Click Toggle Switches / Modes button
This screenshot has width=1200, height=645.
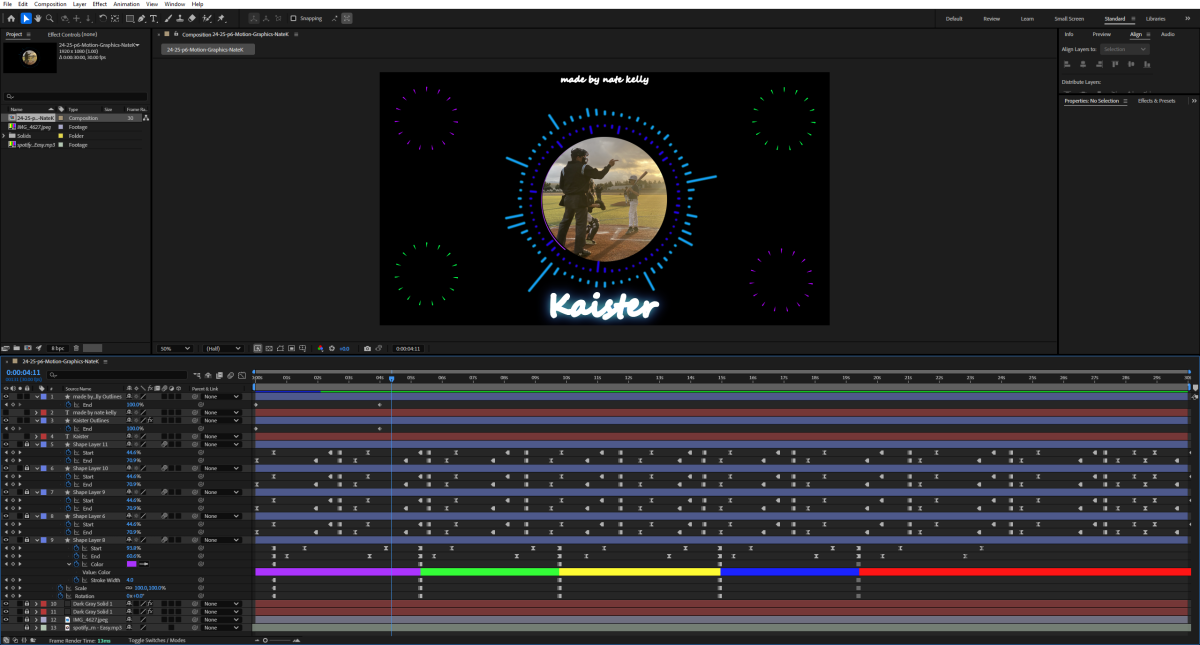(x=157, y=639)
